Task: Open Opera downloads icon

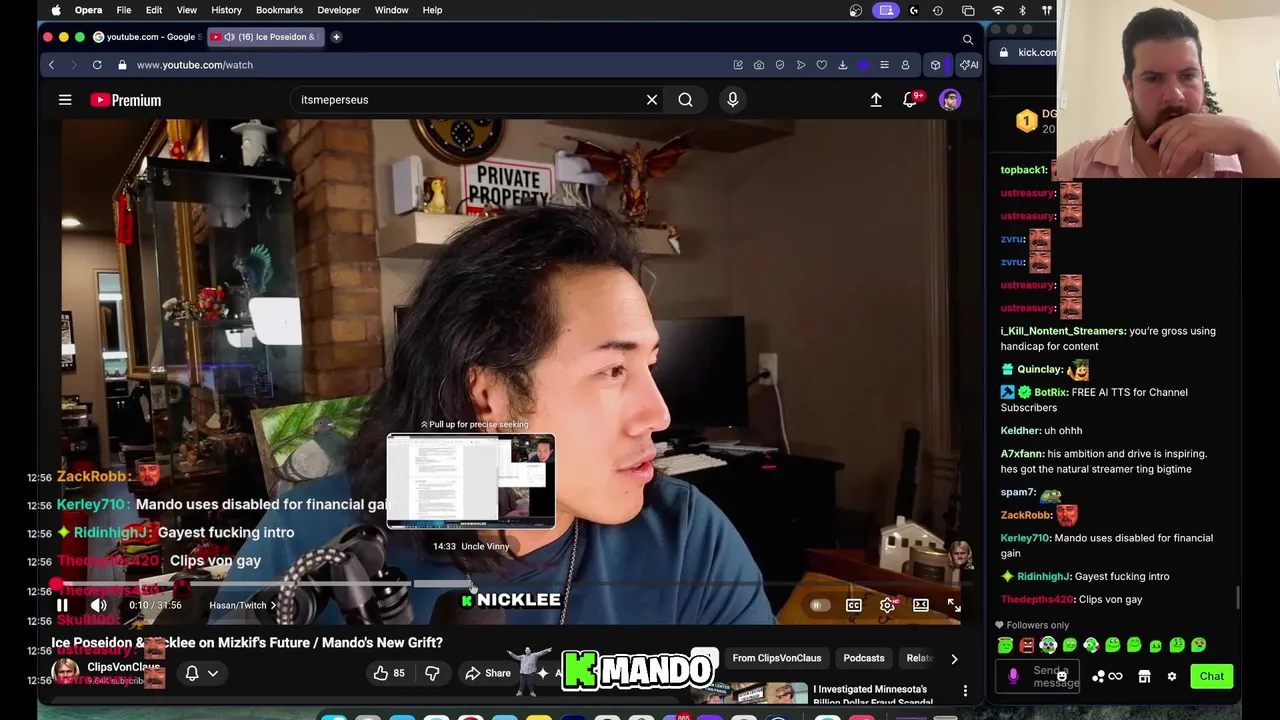Action: (x=843, y=65)
